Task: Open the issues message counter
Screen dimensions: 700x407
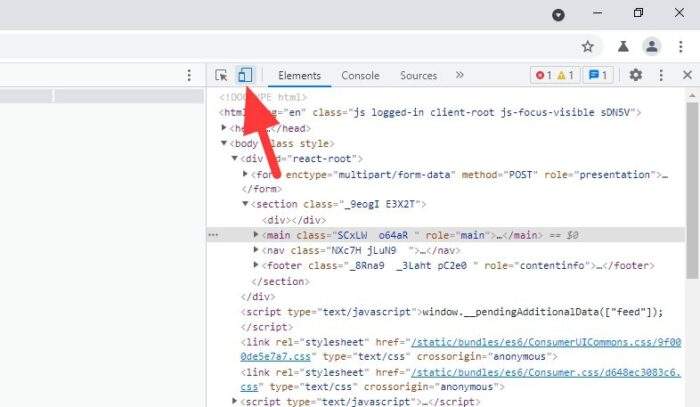Action: 598,75
